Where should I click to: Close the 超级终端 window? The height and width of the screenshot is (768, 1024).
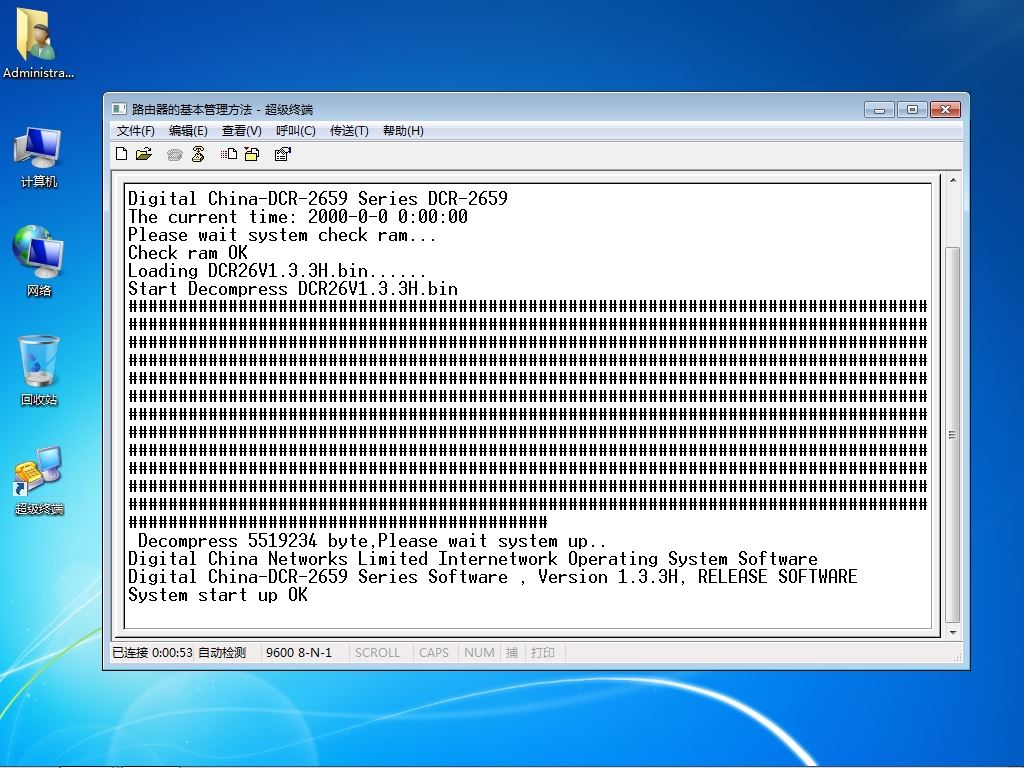(x=945, y=110)
